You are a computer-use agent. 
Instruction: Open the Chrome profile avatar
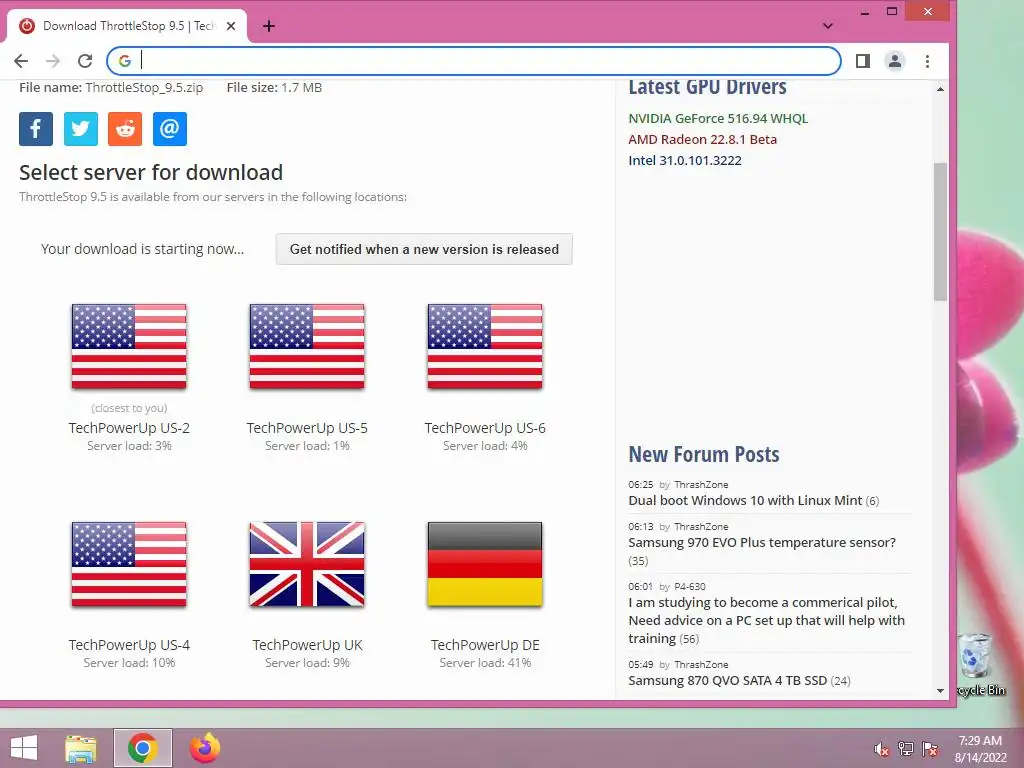895,61
